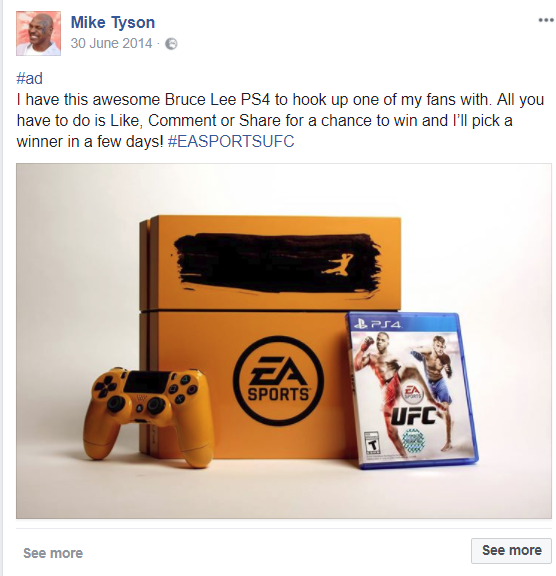
Task: Click the EA Sports logo on the console
Action: click(278, 381)
